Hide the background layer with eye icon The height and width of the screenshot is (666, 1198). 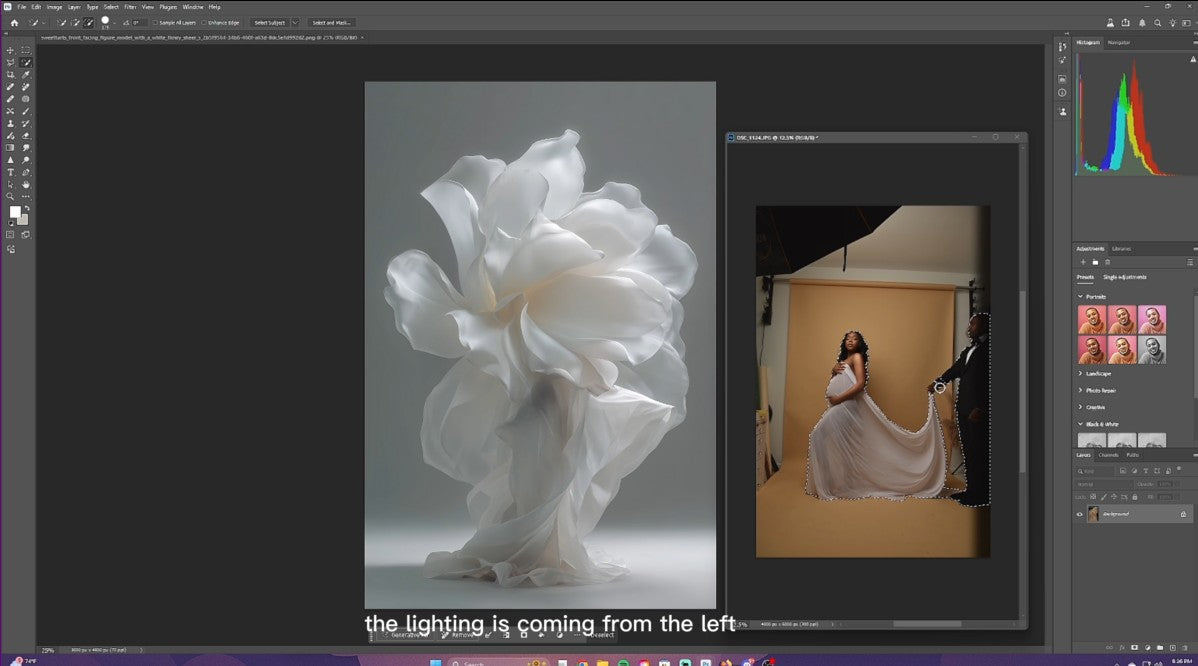click(x=1079, y=514)
